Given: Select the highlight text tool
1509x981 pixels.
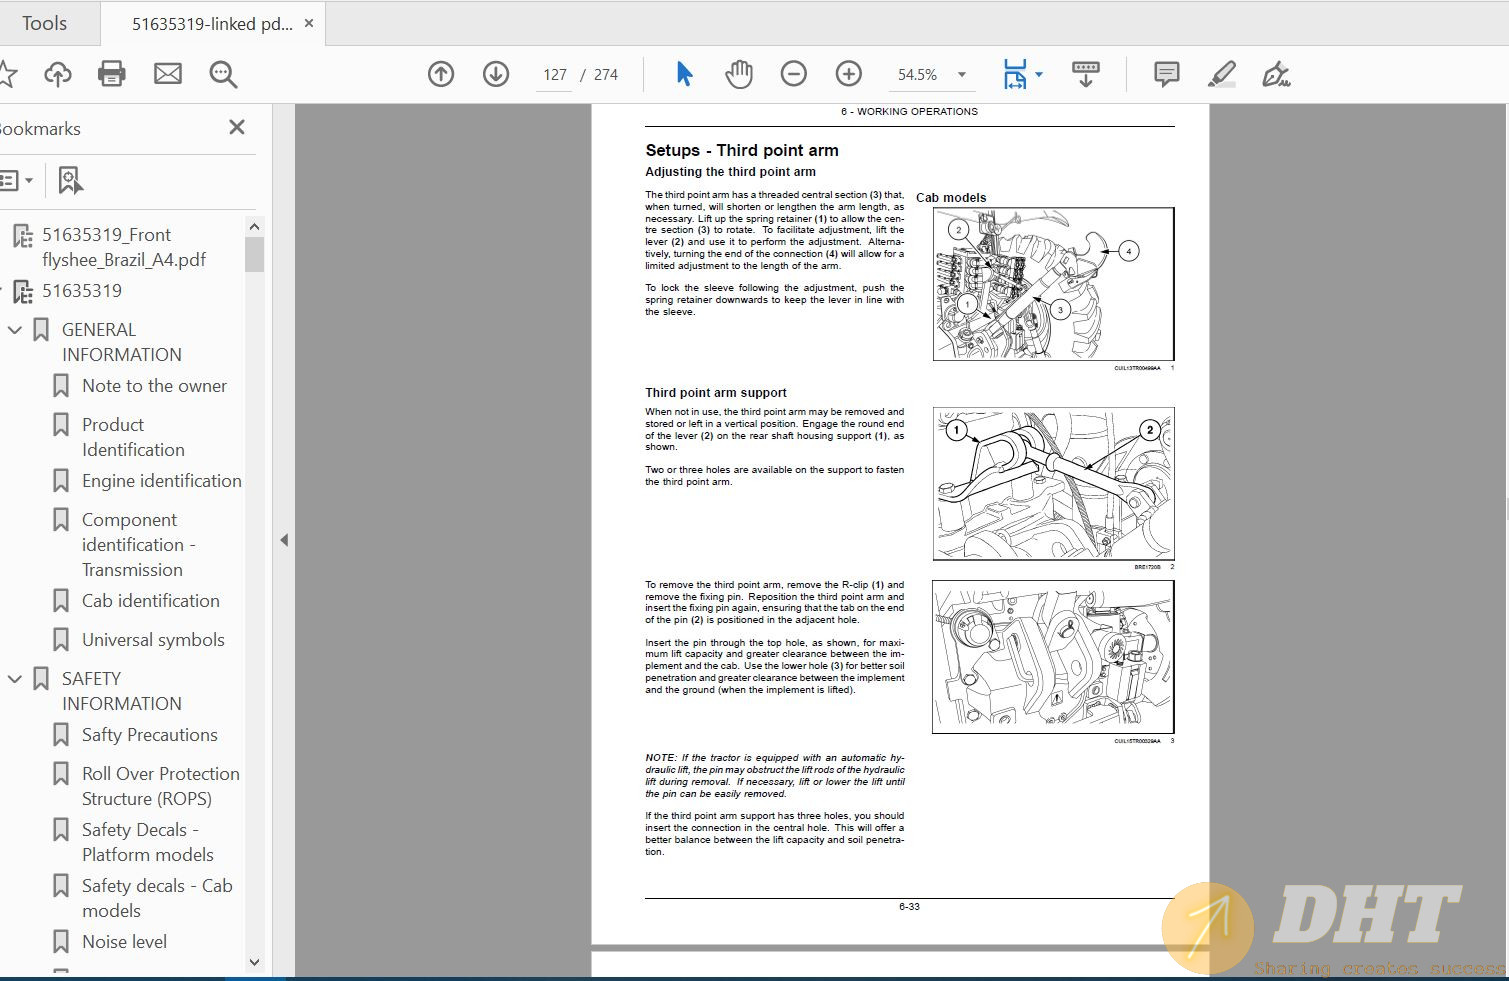Looking at the screenshot, I should click(1221, 74).
